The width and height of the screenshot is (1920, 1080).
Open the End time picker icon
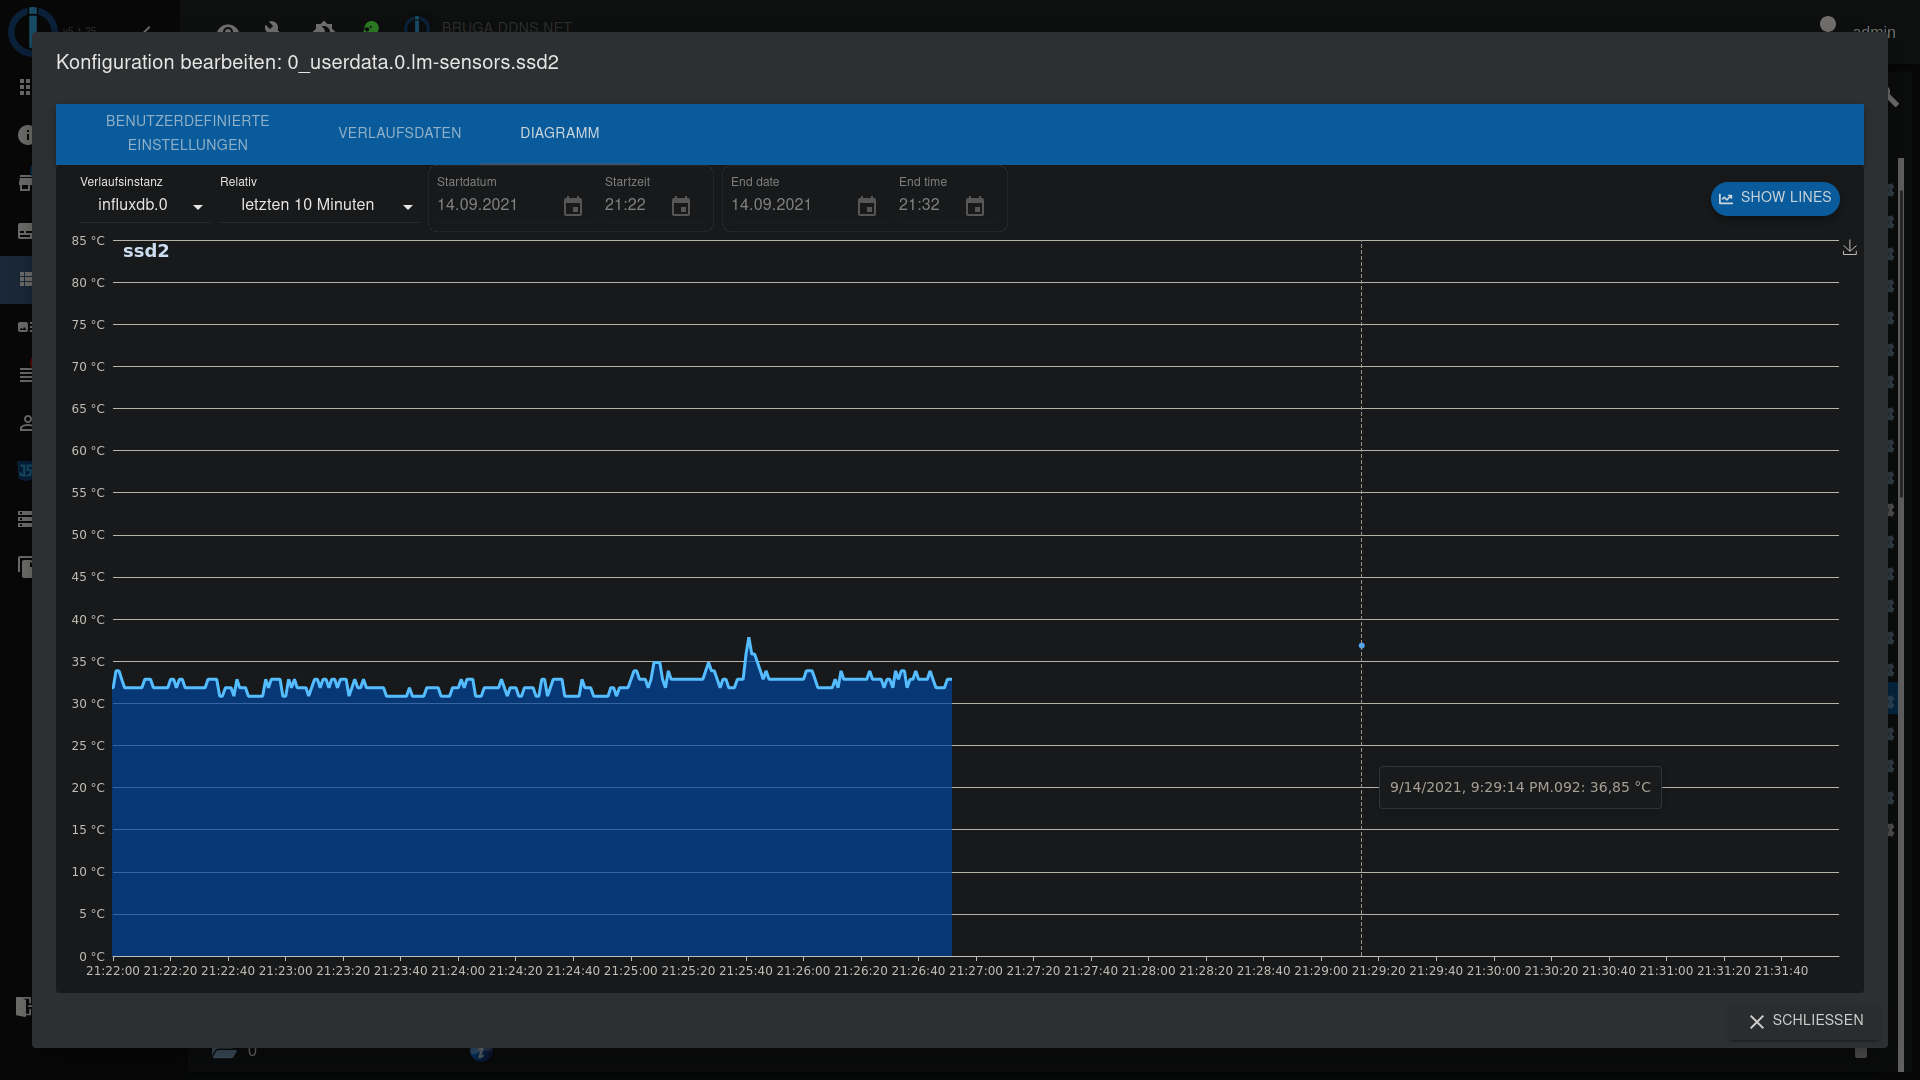pos(975,206)
